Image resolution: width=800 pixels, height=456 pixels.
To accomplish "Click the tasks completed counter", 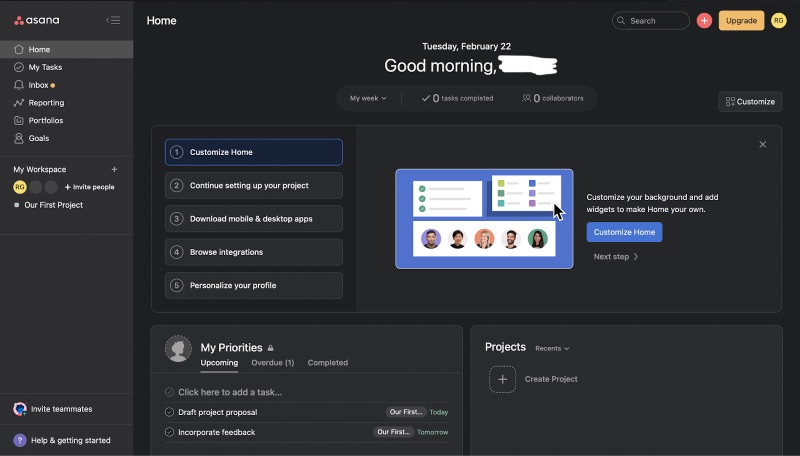I will [457, 98].
